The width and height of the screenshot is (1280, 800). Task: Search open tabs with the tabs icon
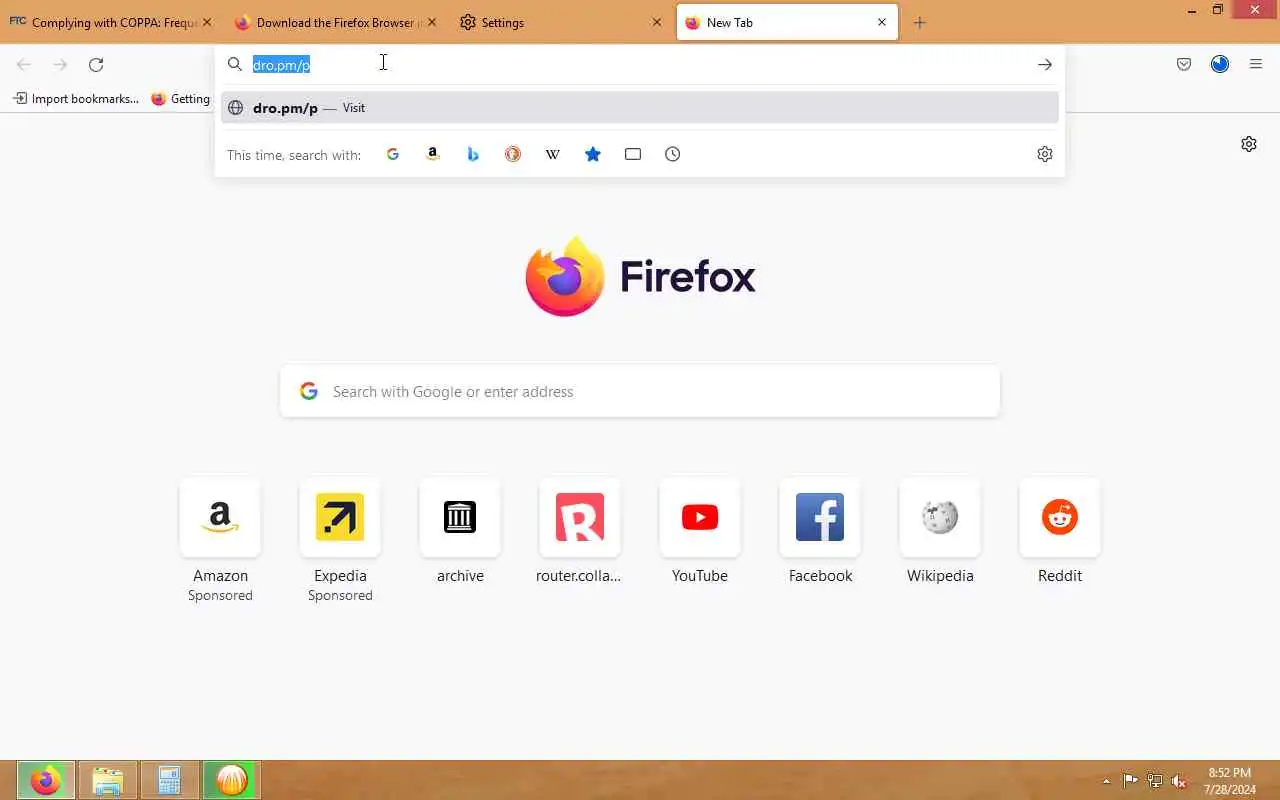[633, 154]
